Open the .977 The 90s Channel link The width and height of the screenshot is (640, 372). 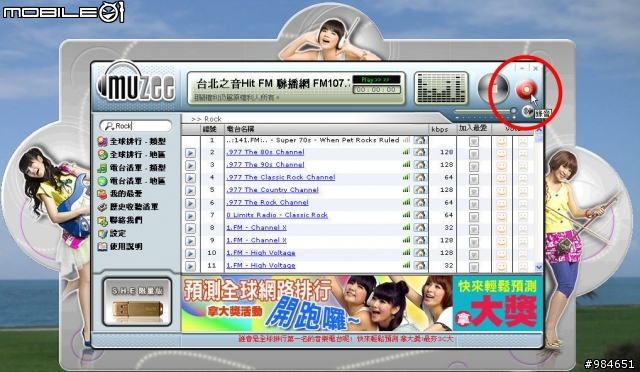click(x=265, y=165)
